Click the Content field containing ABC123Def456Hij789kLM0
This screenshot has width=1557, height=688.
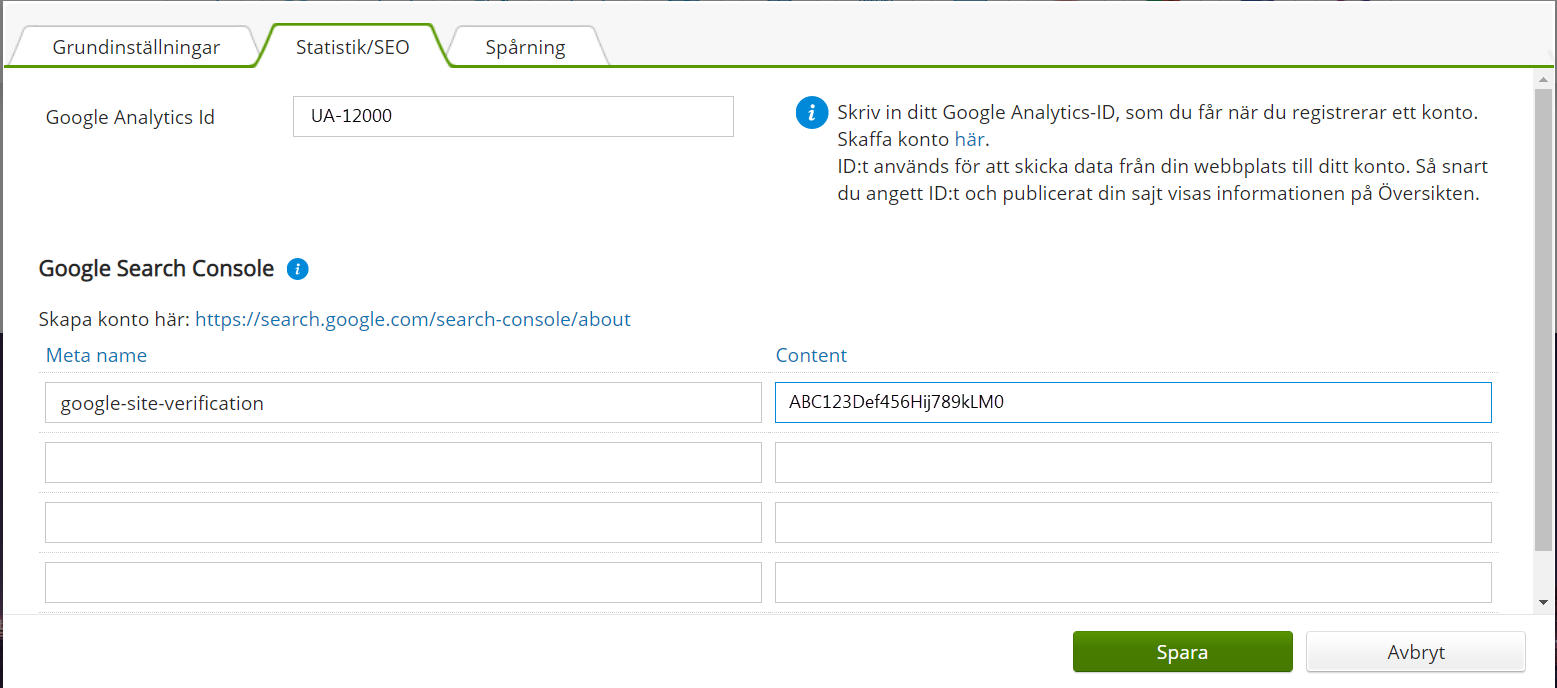pyautogui.click(x=1132, y=403)
